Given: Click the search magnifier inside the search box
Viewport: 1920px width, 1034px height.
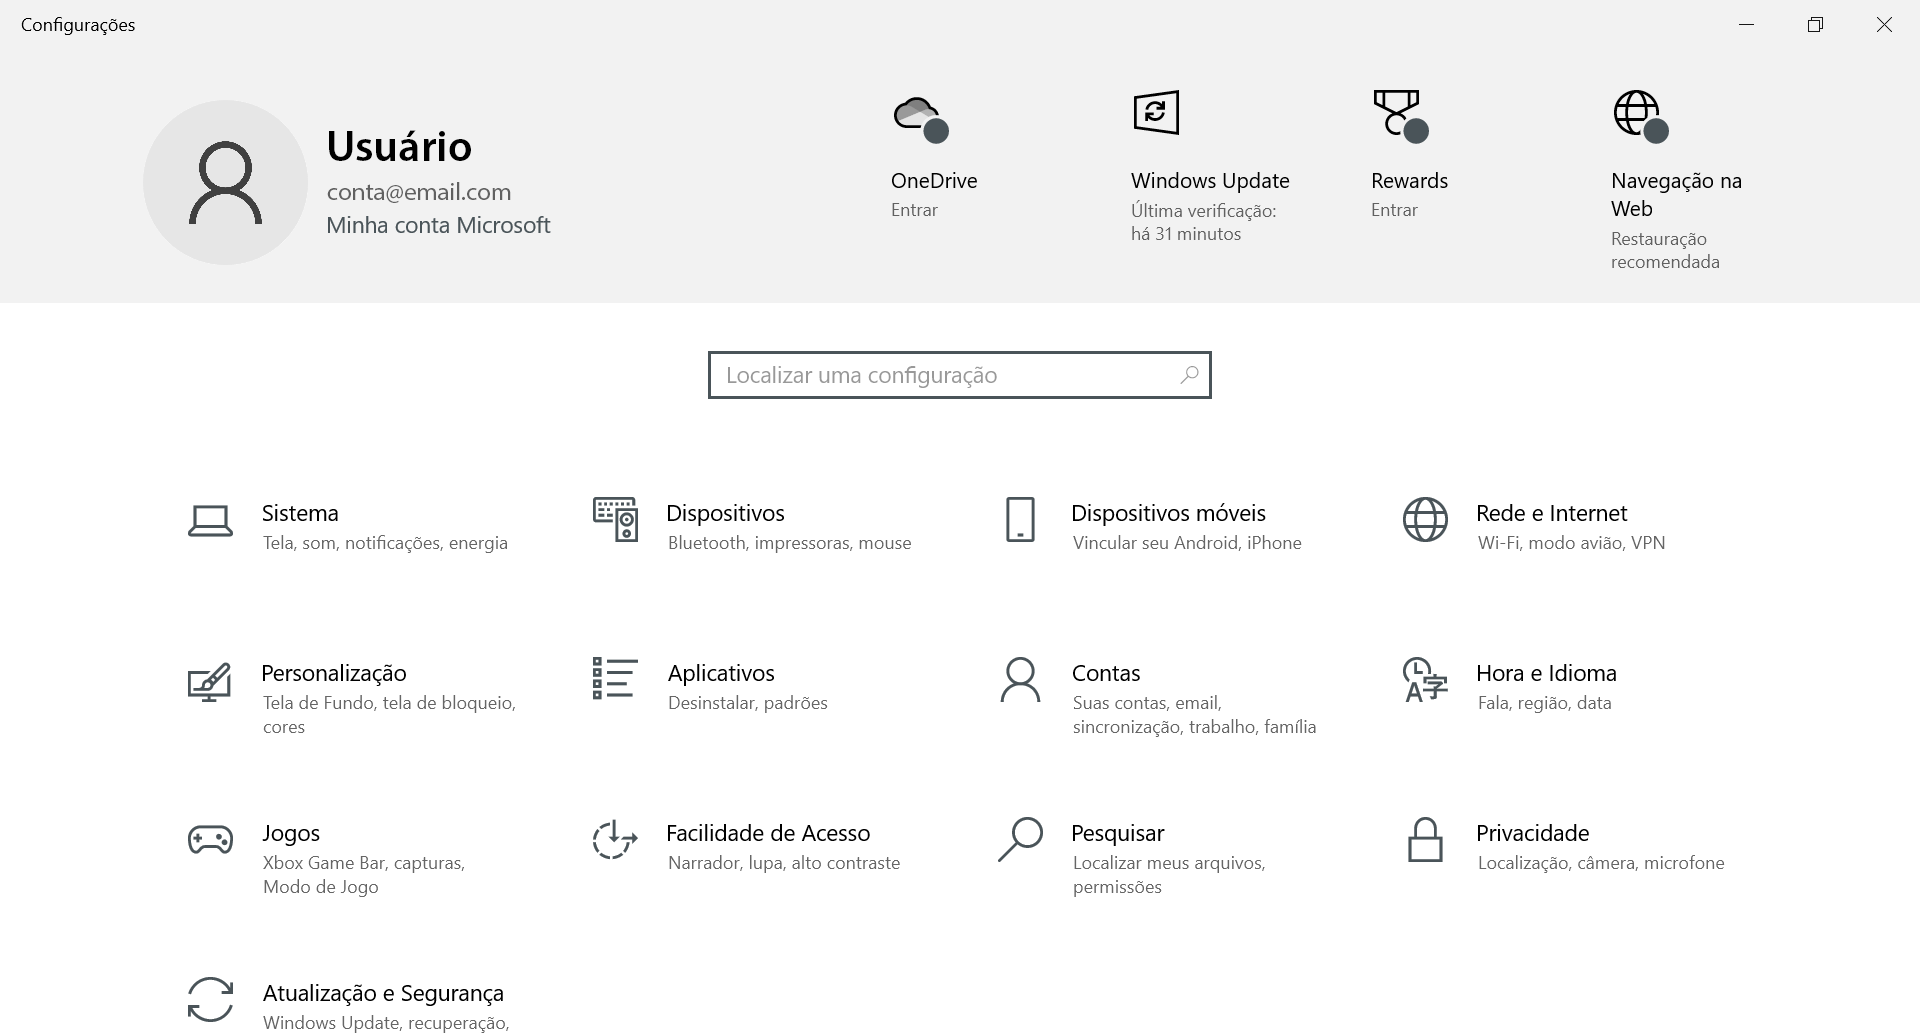Looking at the screenshot, I should (1189, 375).
